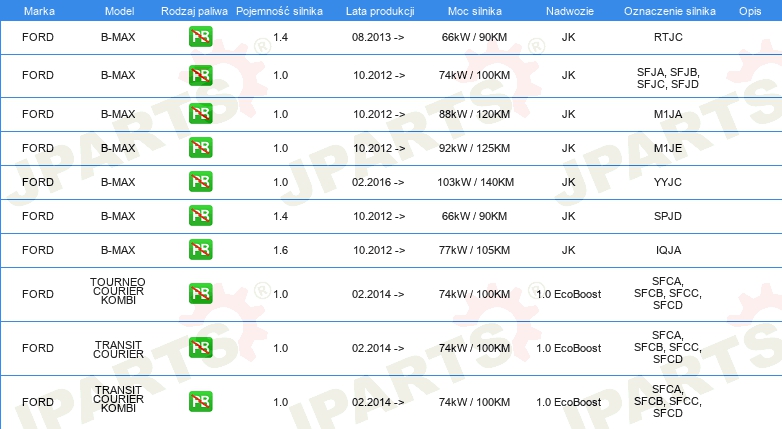Select 66kW / 90KM in the RTJC row

click(x=474, y=37)
